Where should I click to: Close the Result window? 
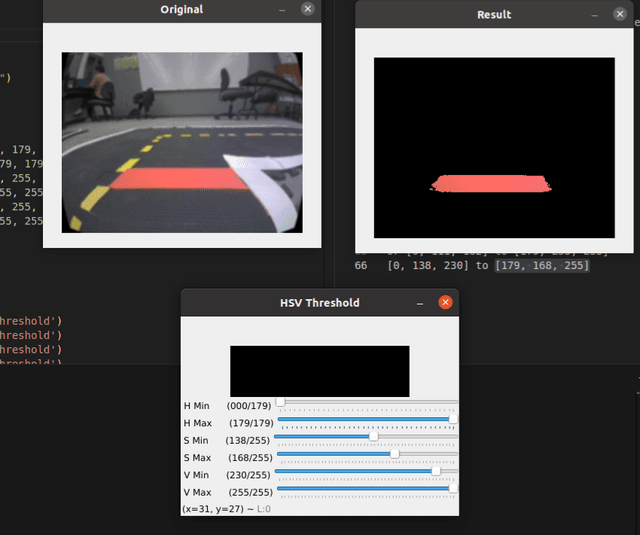pyautogui.click(x=622, y=15)
